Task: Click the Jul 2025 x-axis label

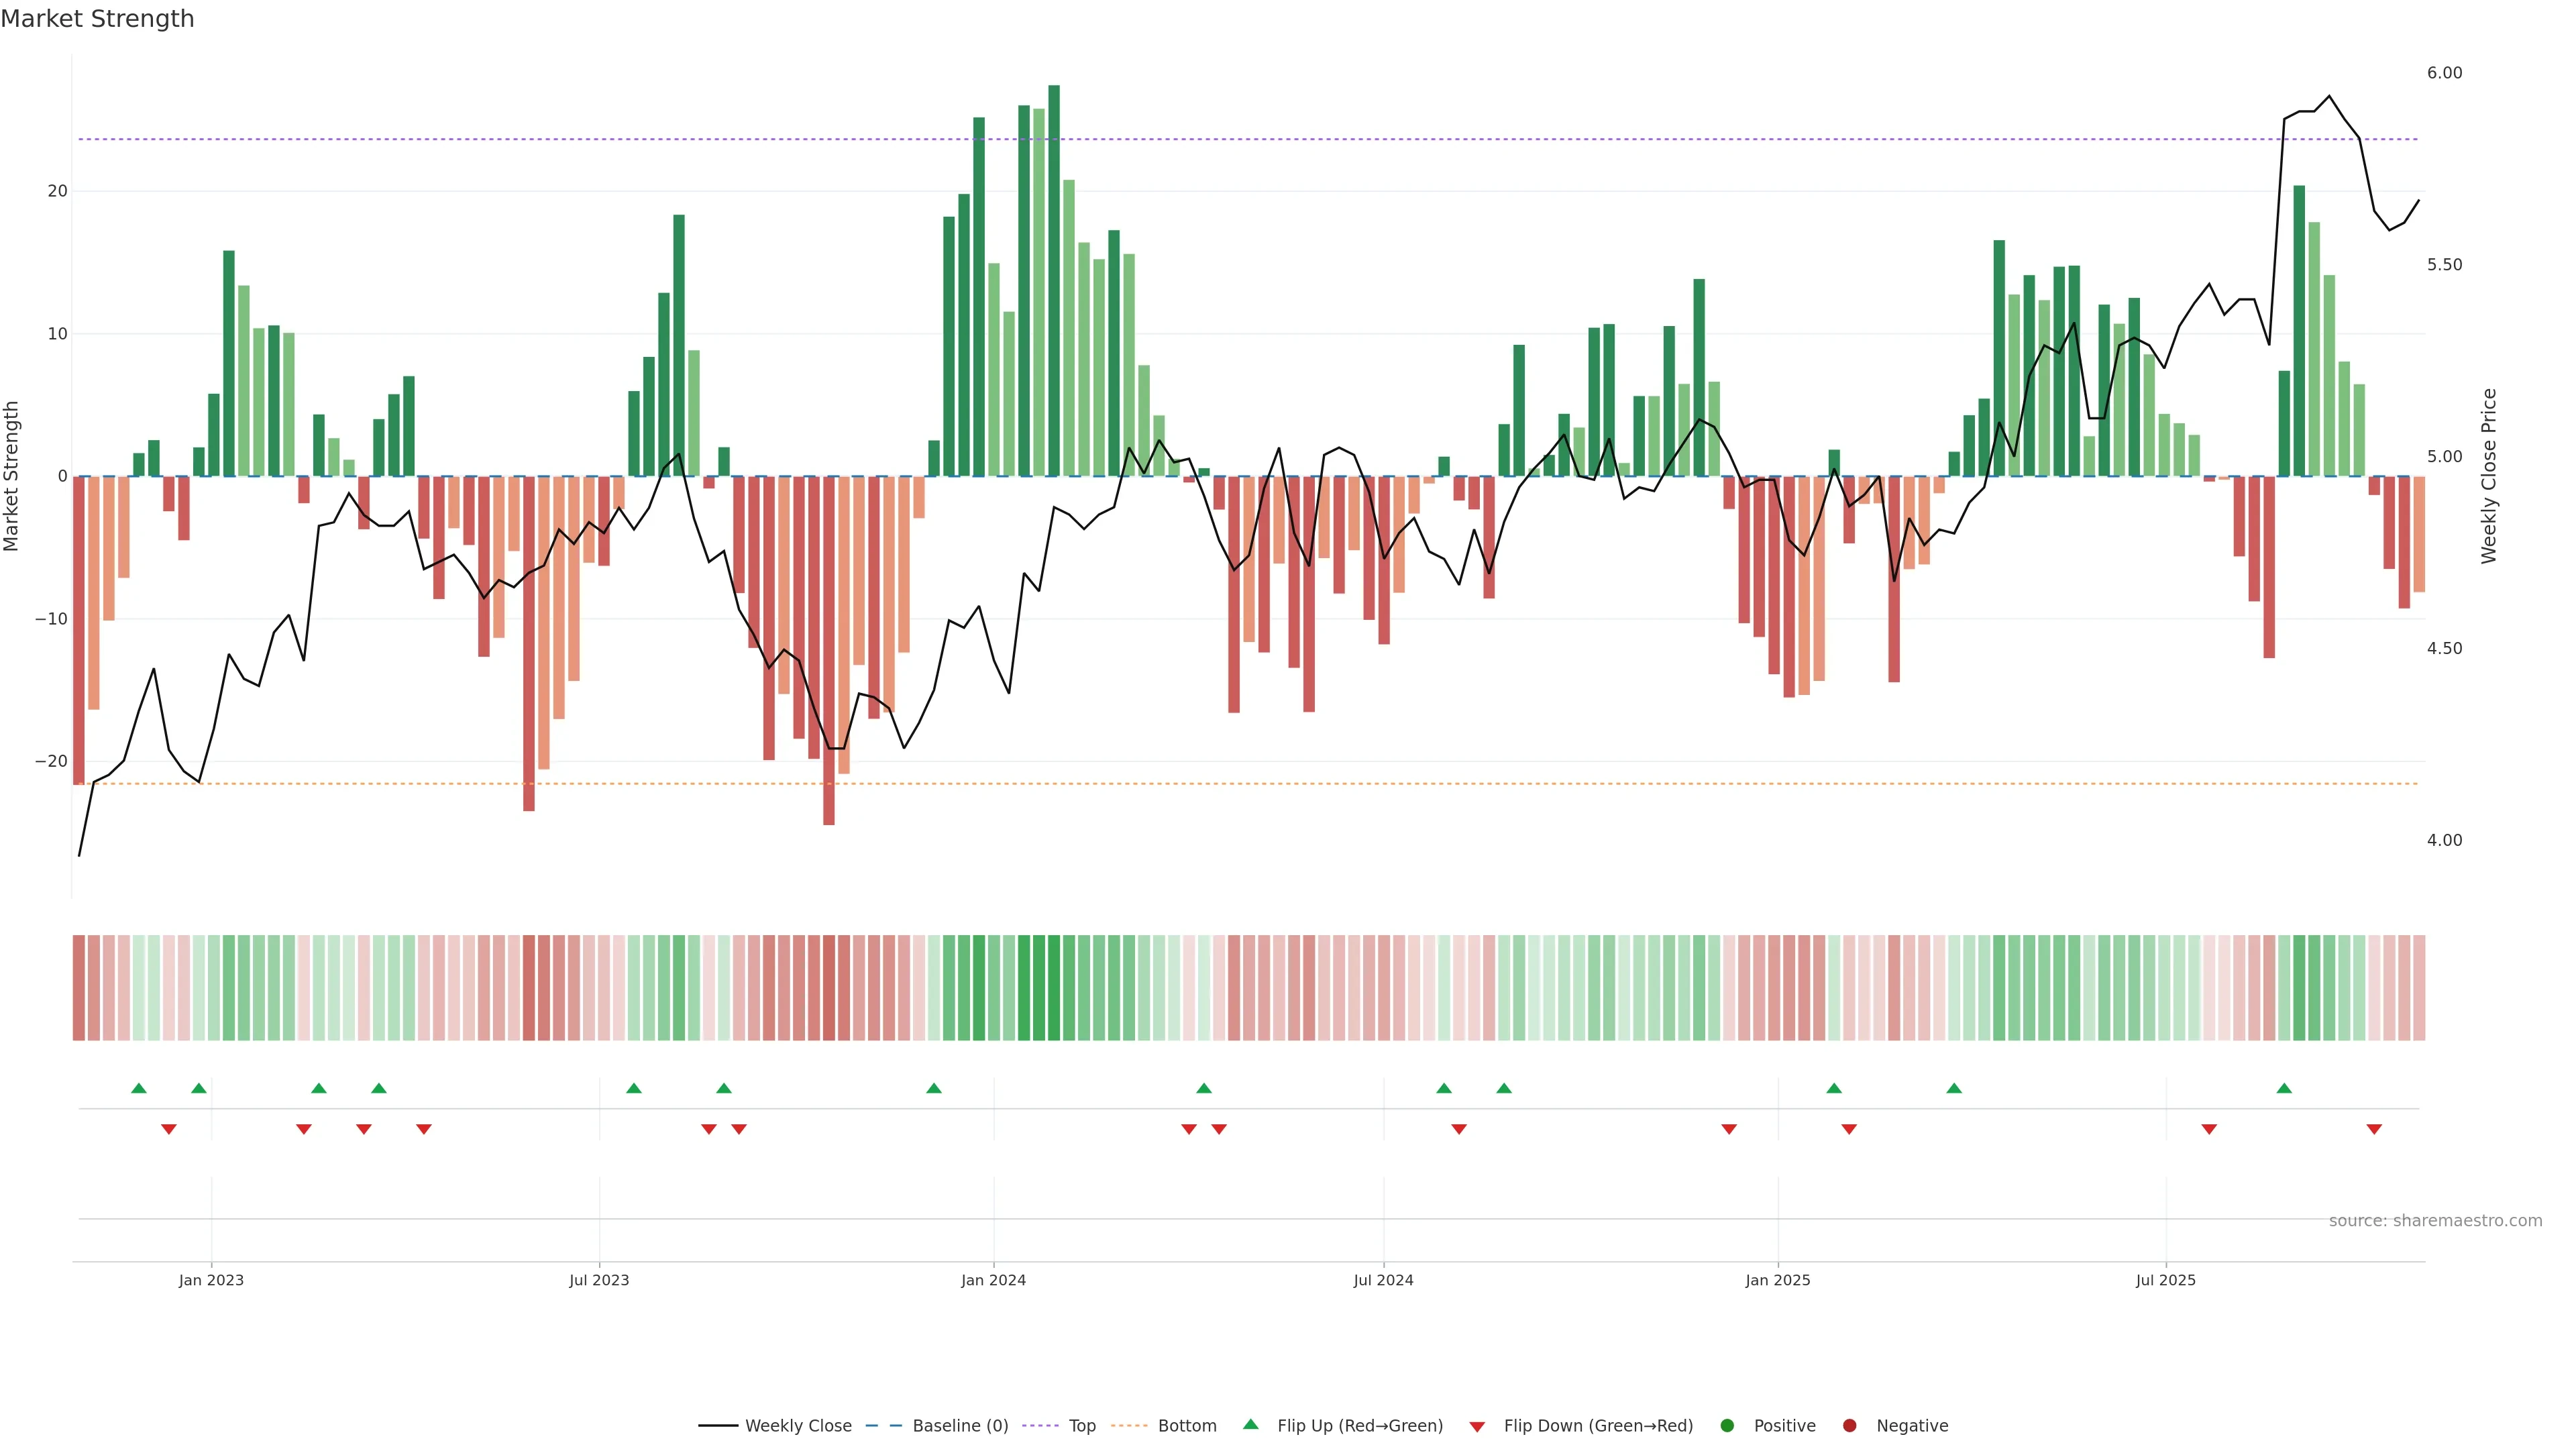Action: 2165,1280
